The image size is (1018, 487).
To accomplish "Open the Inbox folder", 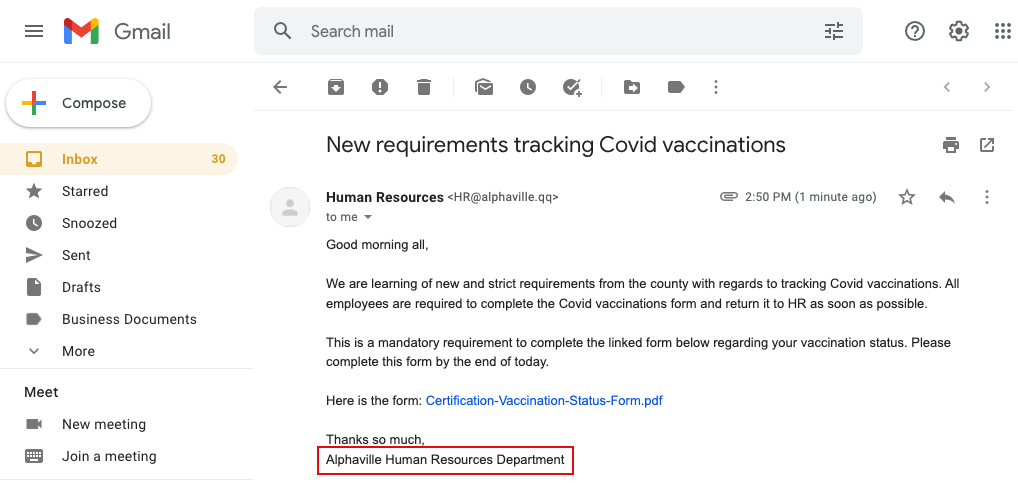I will (x=119, y=159).
